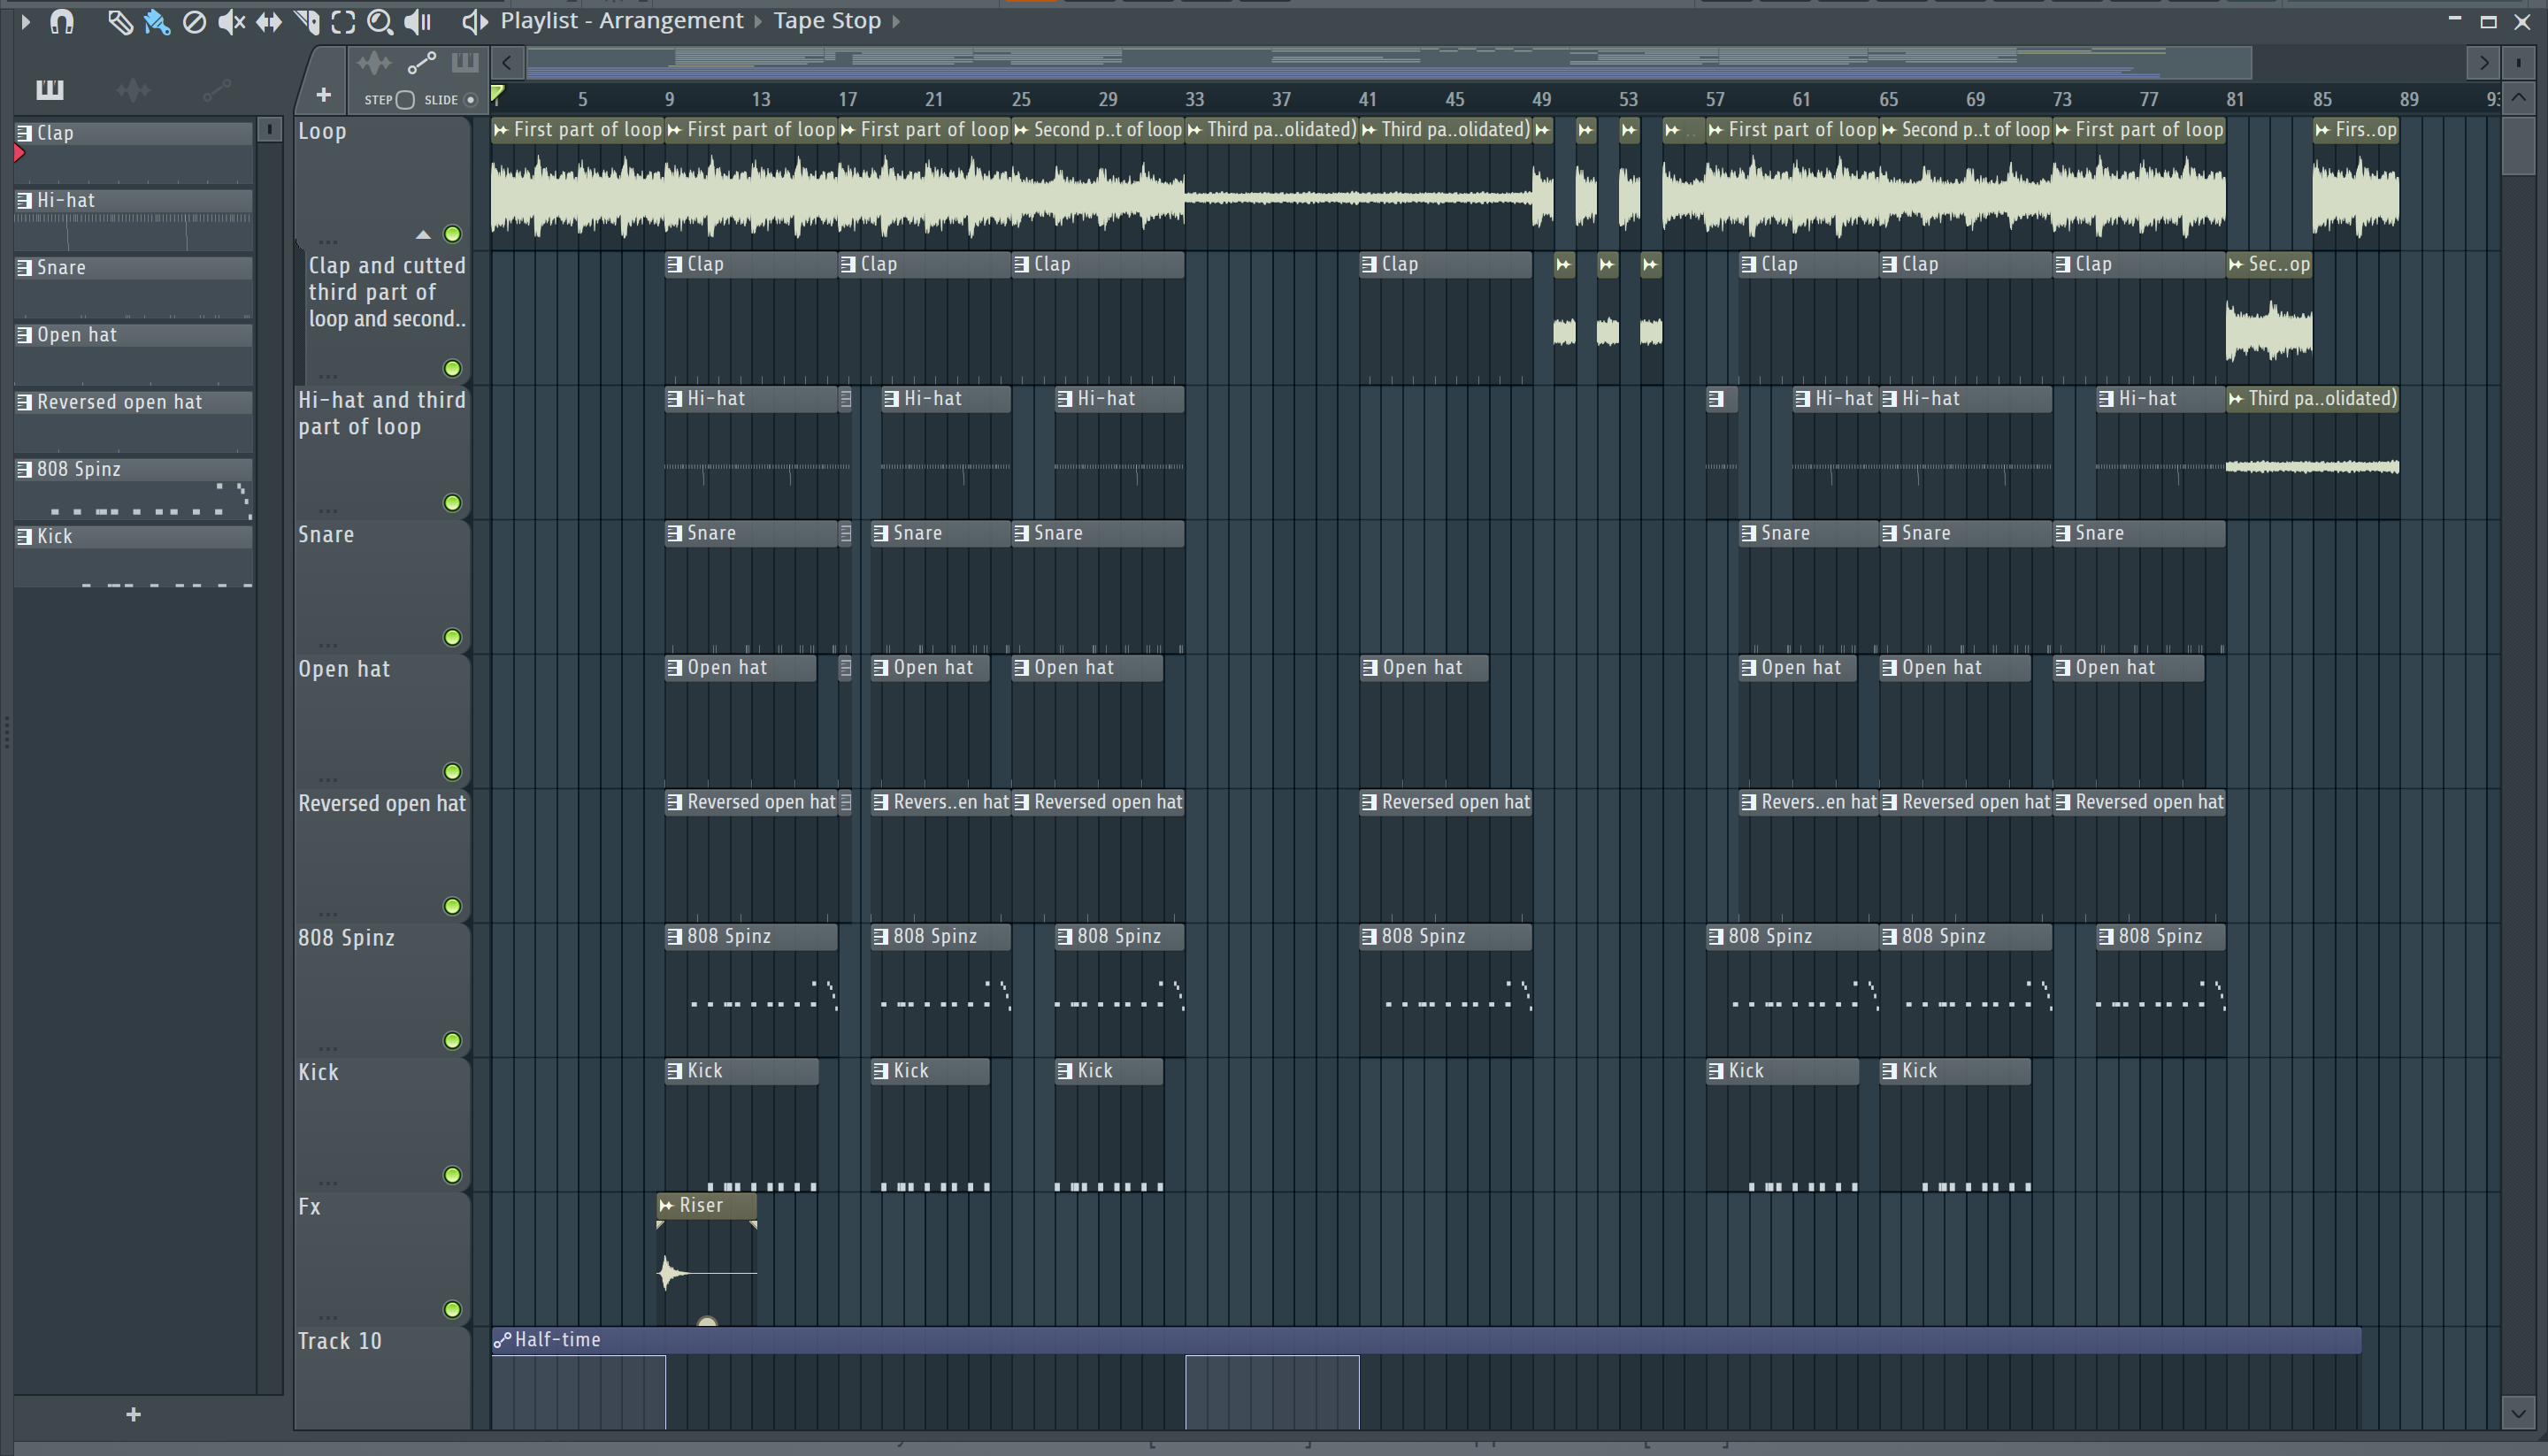The image size is (2548, 1456).
Task: Show patterns in picker via piano icon
Action: point(49,90)
